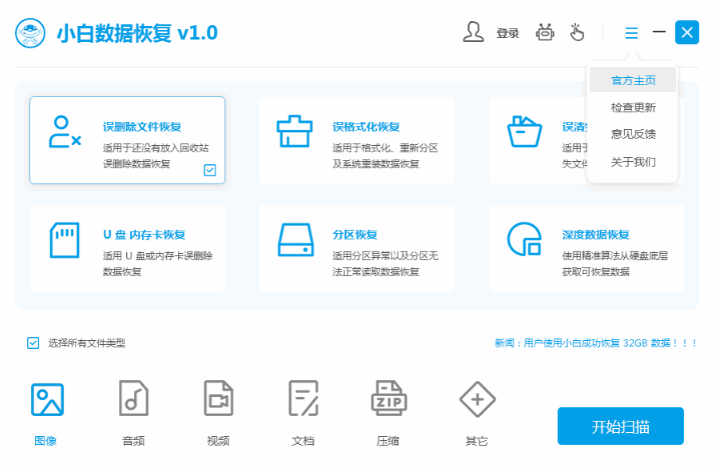Select the 音频 audio file type icon
The width and height of the screenshot is (713, 469).
point(133,398)
